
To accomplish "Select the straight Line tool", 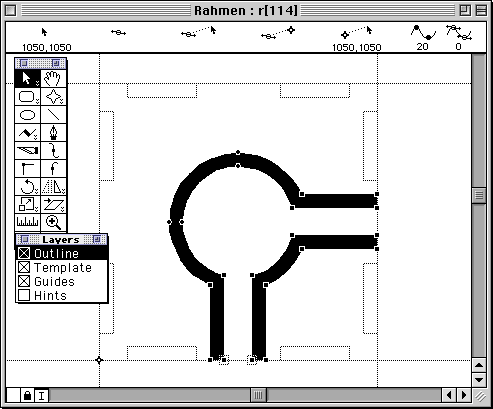I will [x=53, y=115].
